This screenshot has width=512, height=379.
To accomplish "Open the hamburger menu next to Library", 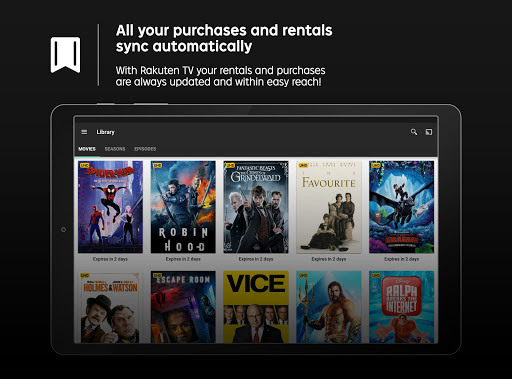I will click(x=84, y=132).
